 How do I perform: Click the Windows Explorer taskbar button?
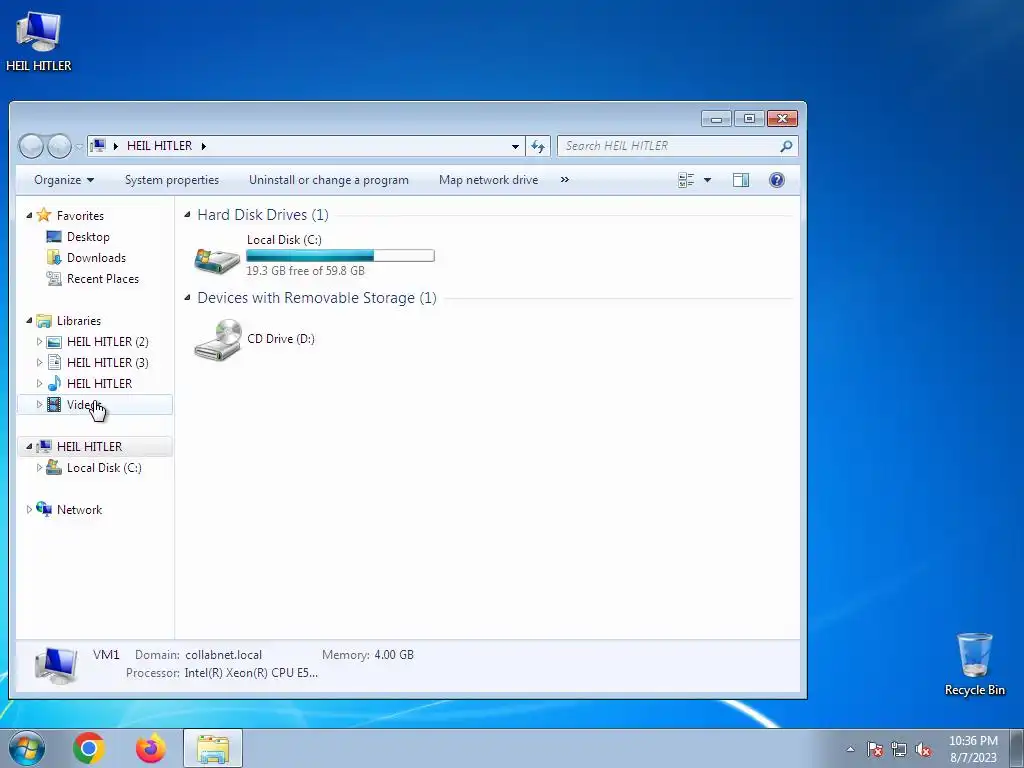coord(213,748)
